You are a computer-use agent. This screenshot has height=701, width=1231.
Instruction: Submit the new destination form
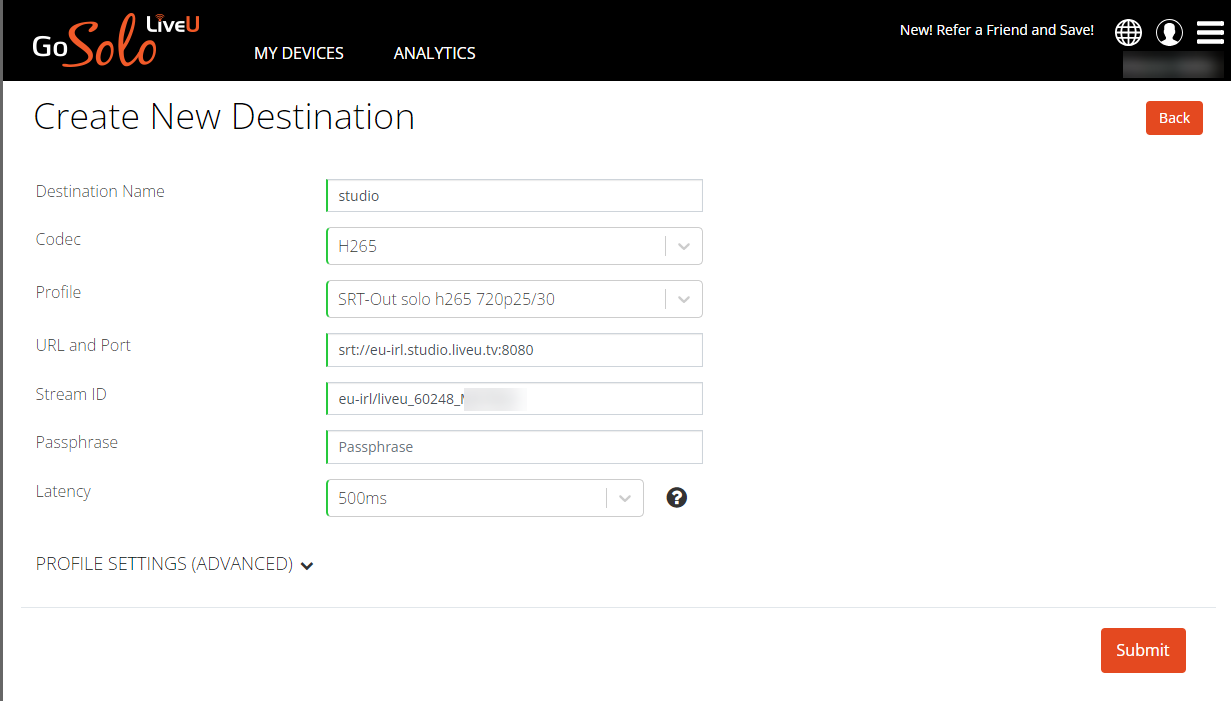[x=1142, y=650]
